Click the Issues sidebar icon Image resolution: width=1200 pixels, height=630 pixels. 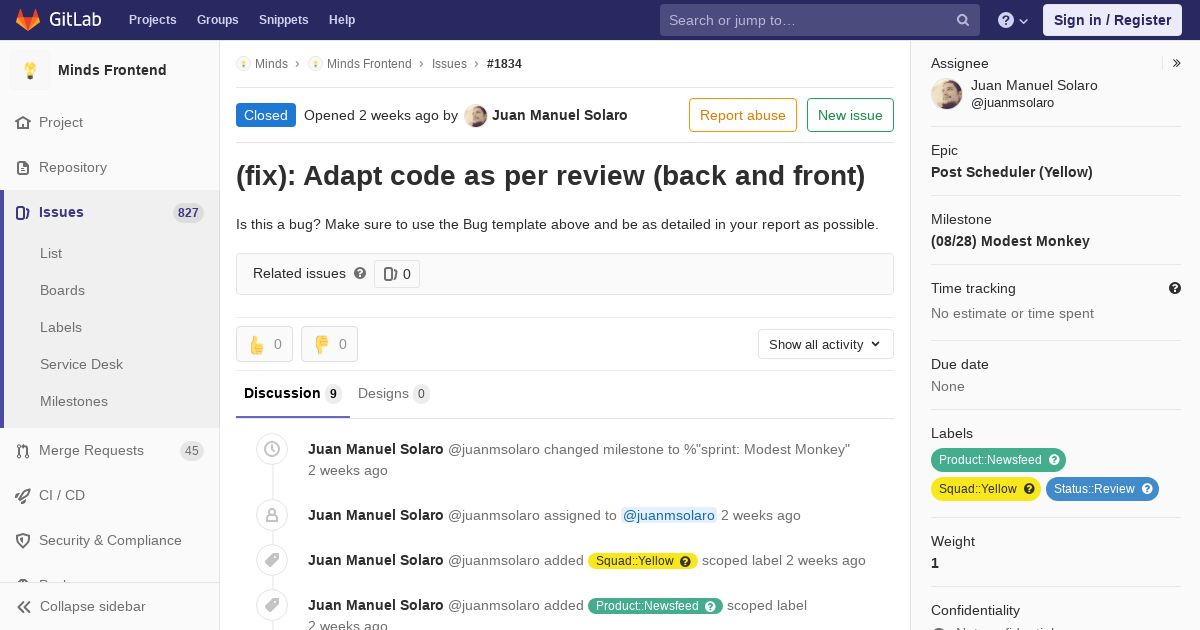(x=23, y=212)
